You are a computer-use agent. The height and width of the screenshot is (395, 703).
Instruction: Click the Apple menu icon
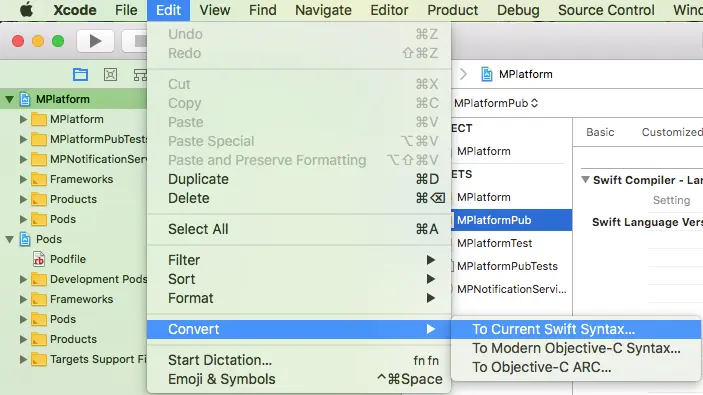26,10
